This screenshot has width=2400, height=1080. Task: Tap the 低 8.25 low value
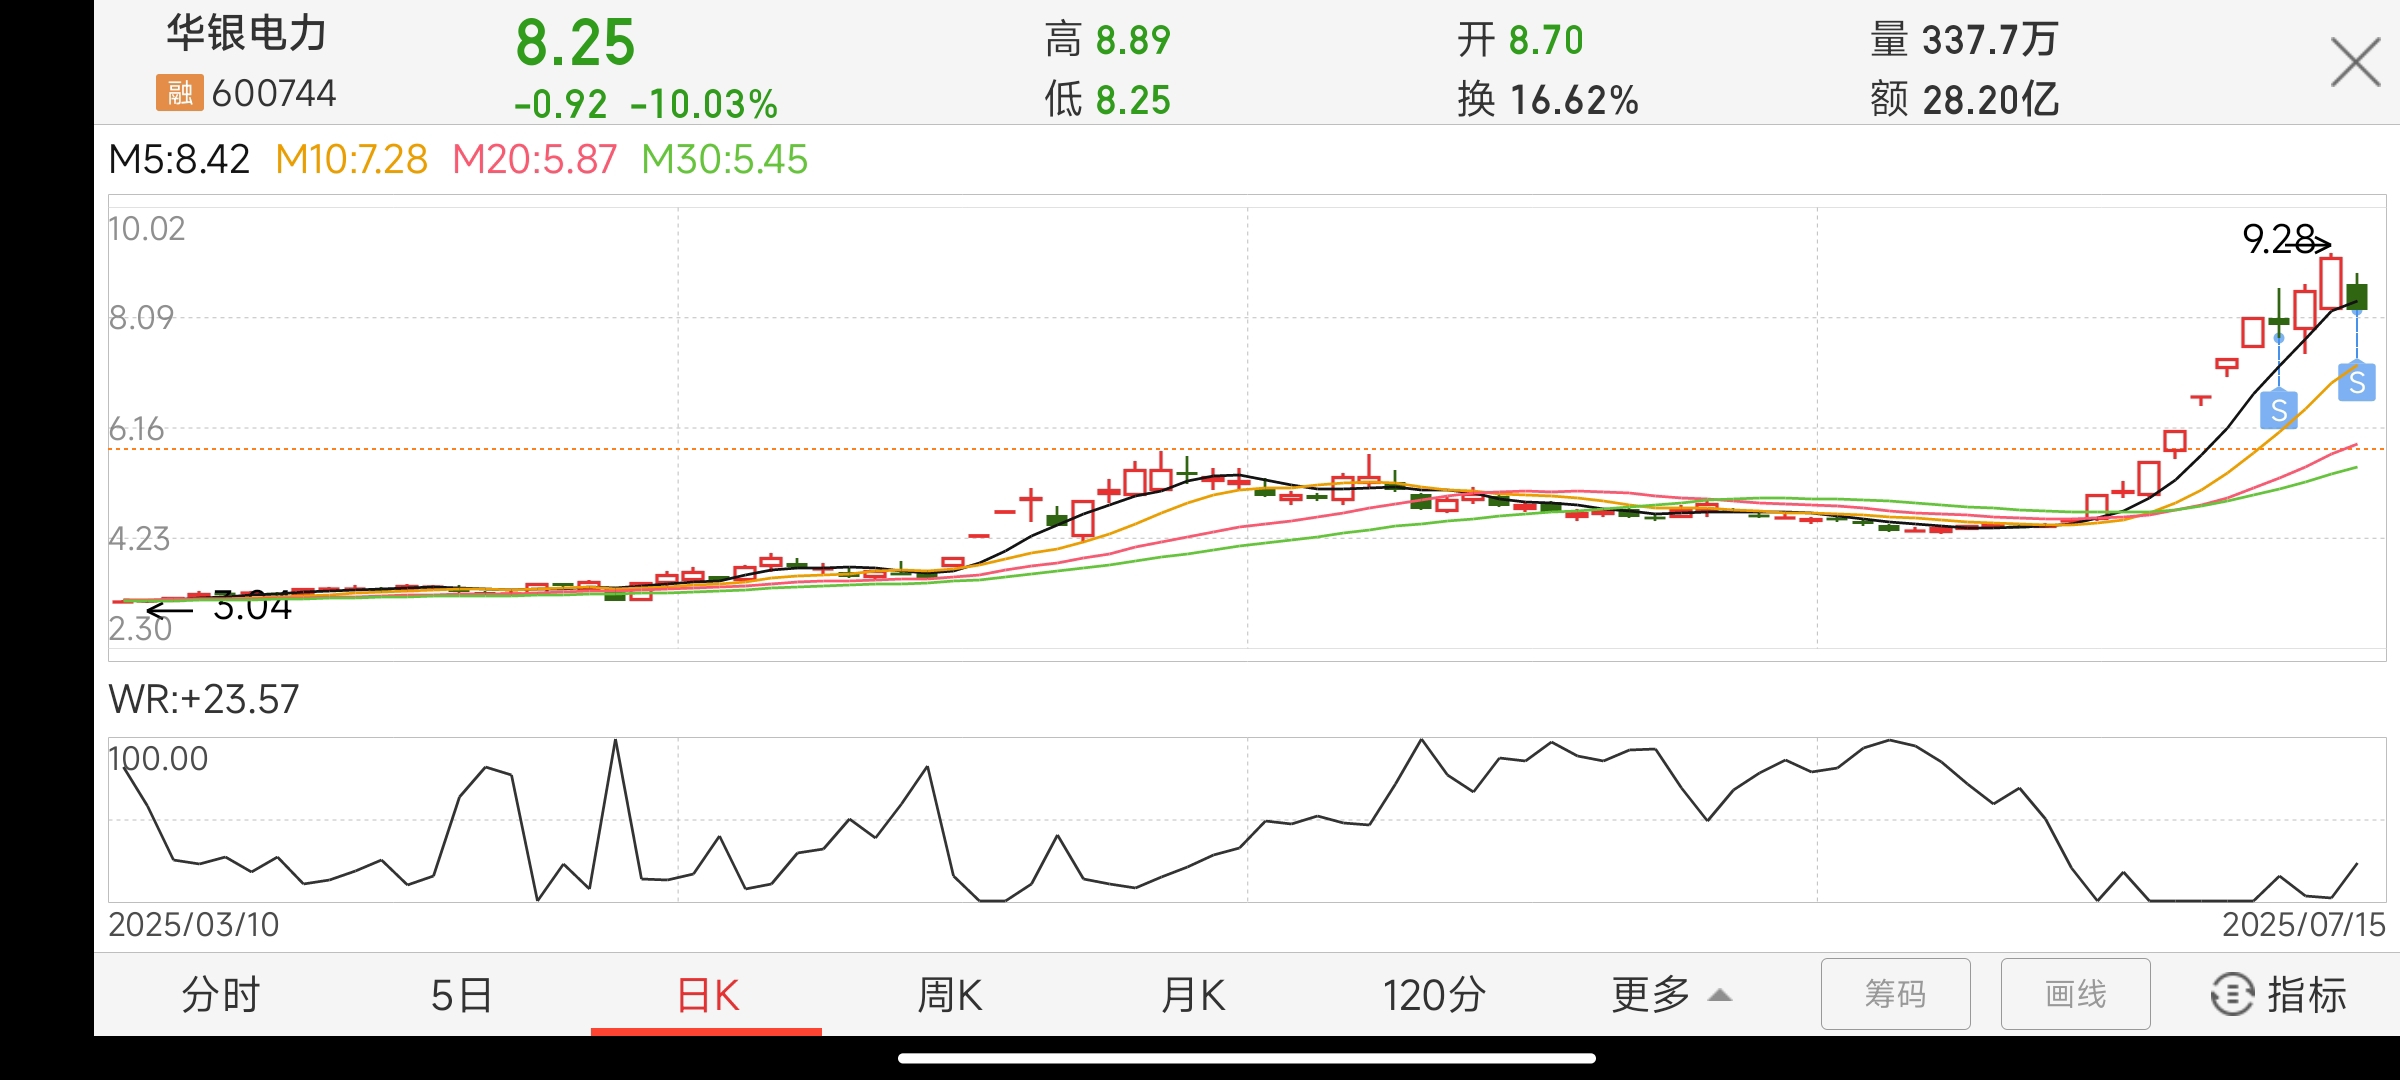tap(1108, 99)
